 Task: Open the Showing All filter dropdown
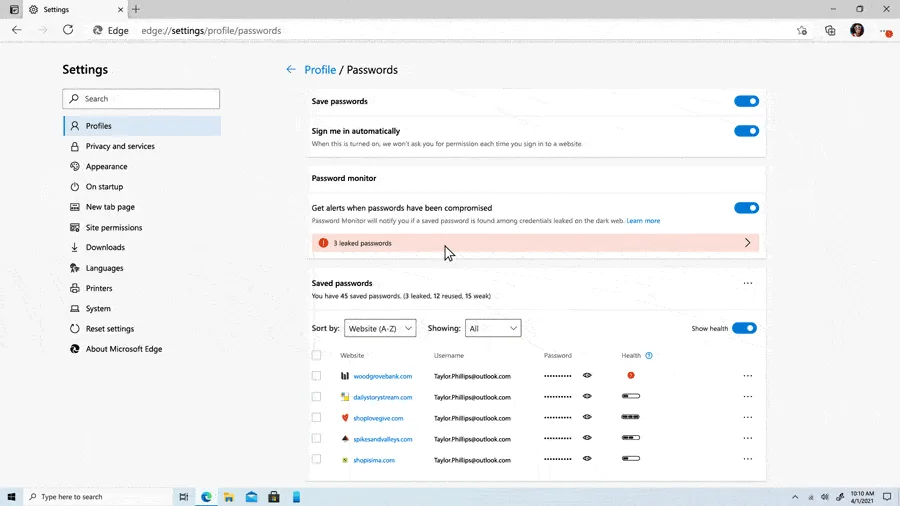[493, 328]
